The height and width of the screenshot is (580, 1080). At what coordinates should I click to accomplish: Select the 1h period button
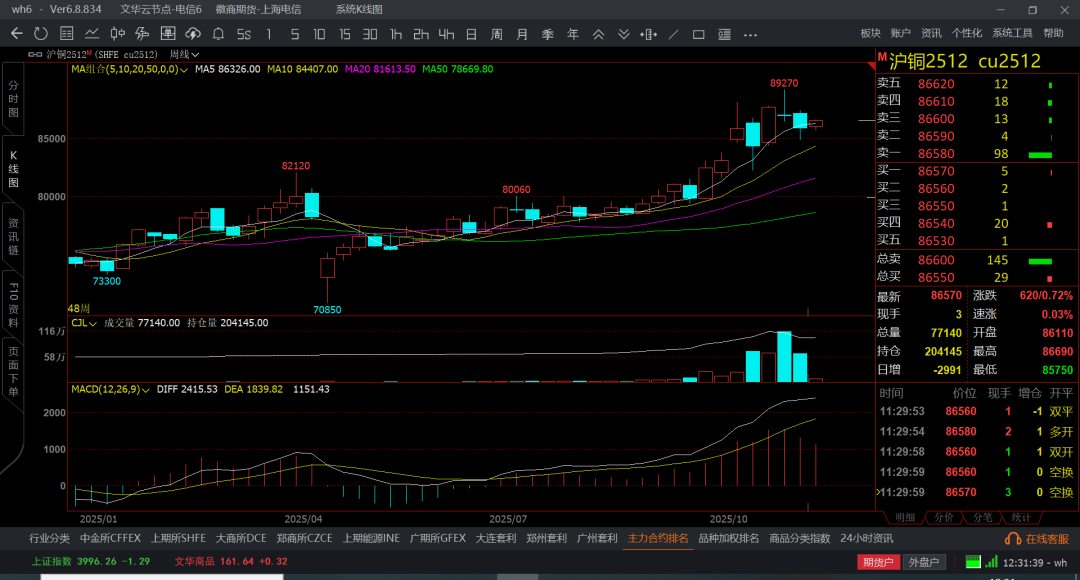pos(396,33)
